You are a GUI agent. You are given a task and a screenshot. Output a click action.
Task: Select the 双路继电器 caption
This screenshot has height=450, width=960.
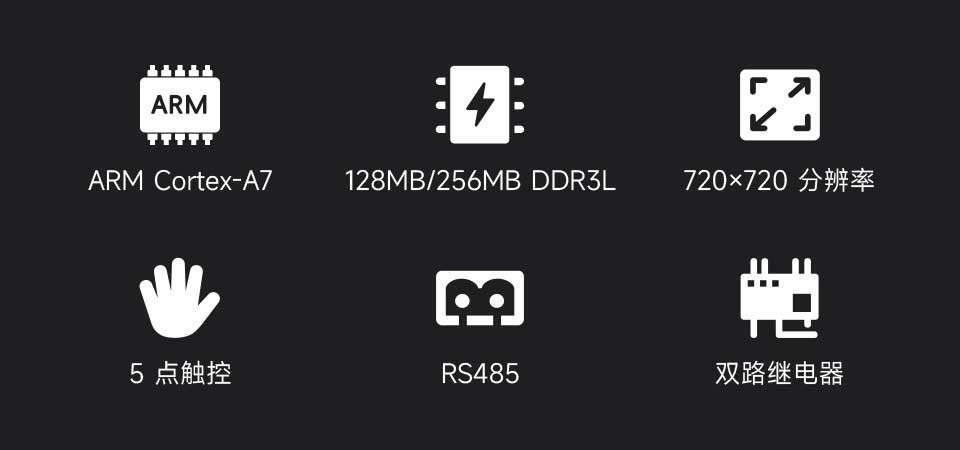click(x=779, y=373)
